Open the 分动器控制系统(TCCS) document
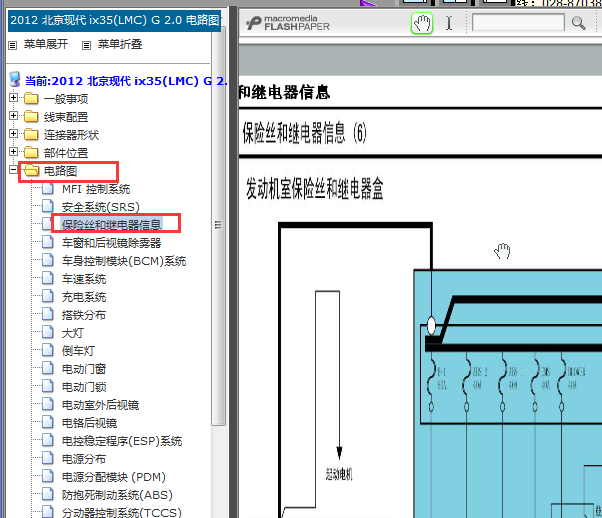Viewport: 602px width, 518px height. [122, 513]
